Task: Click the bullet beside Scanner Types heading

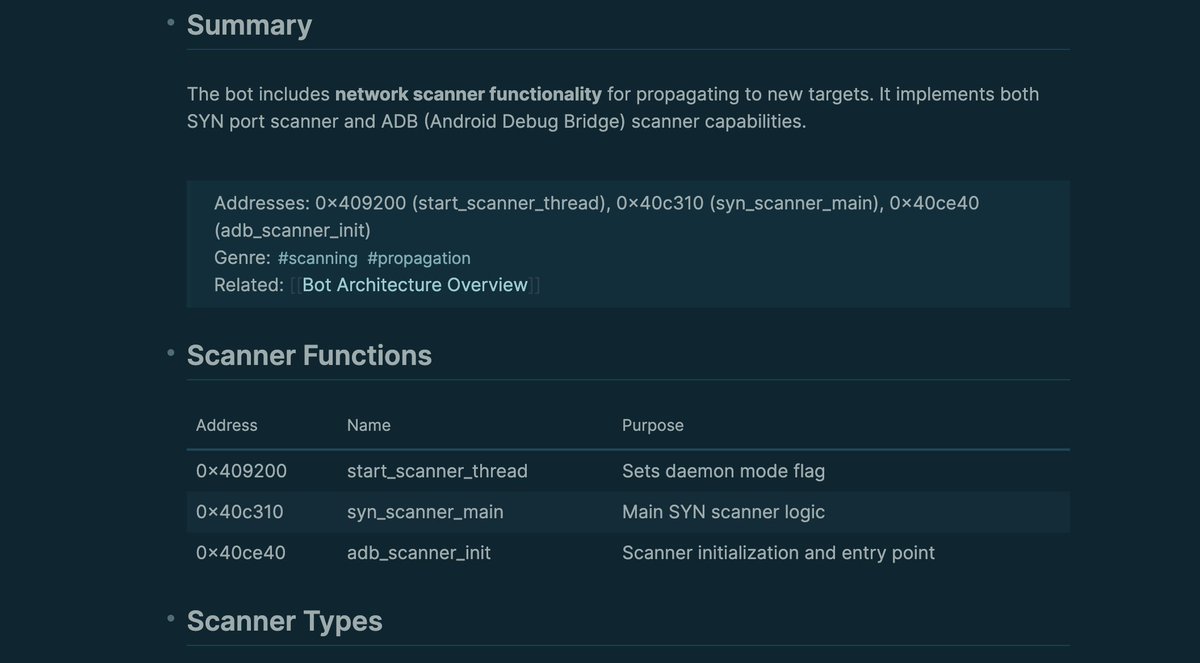Action: [x=171, y=617]
